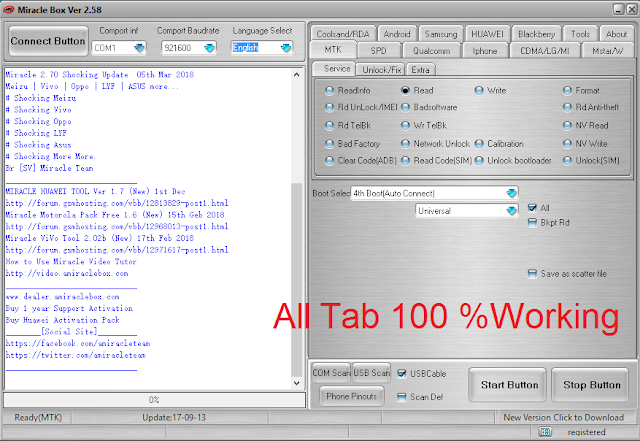640x441 pixels.
Task: Select the Unlock(SIM) radio option
Action: coord(567,161)
